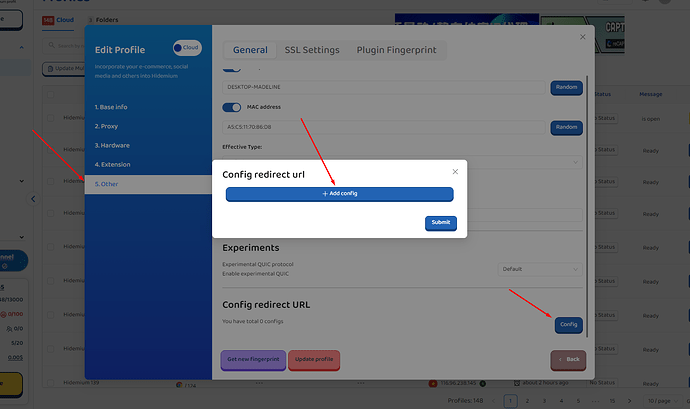
Task: Select the General tab
Action: 250,50
